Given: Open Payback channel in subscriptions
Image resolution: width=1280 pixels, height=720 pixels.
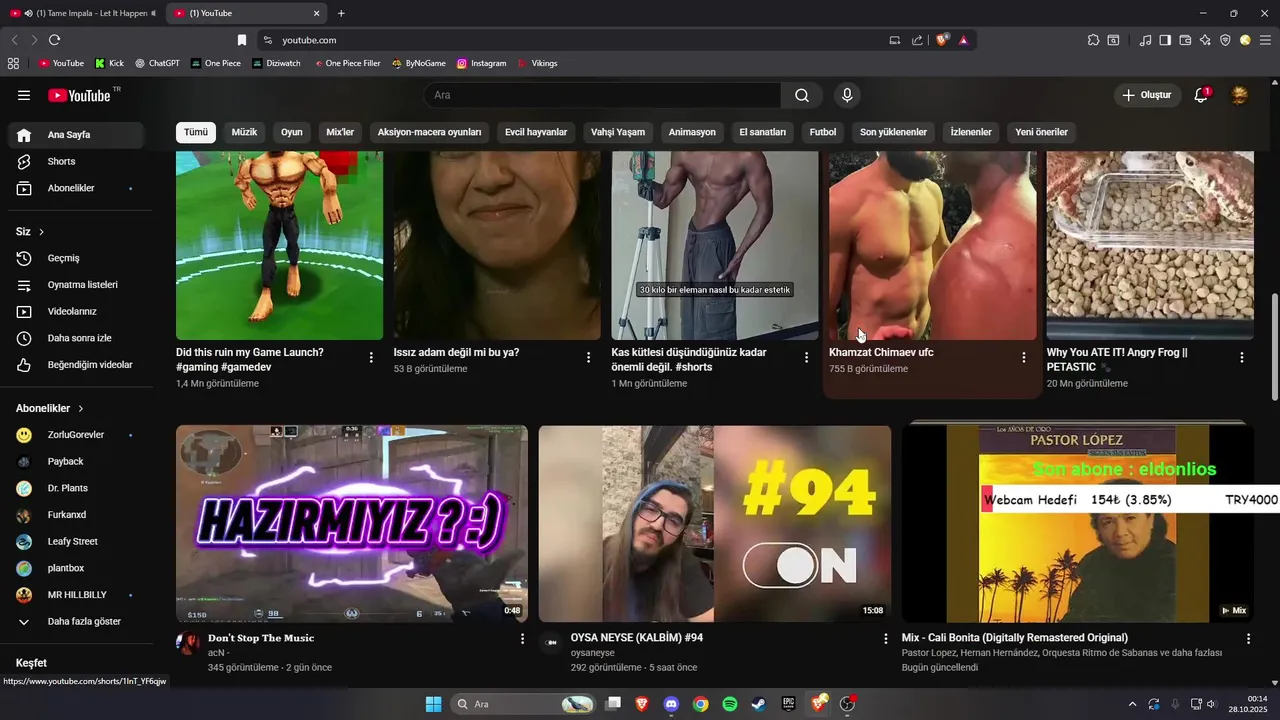Looking at the screenshot, I should (76, 461).
